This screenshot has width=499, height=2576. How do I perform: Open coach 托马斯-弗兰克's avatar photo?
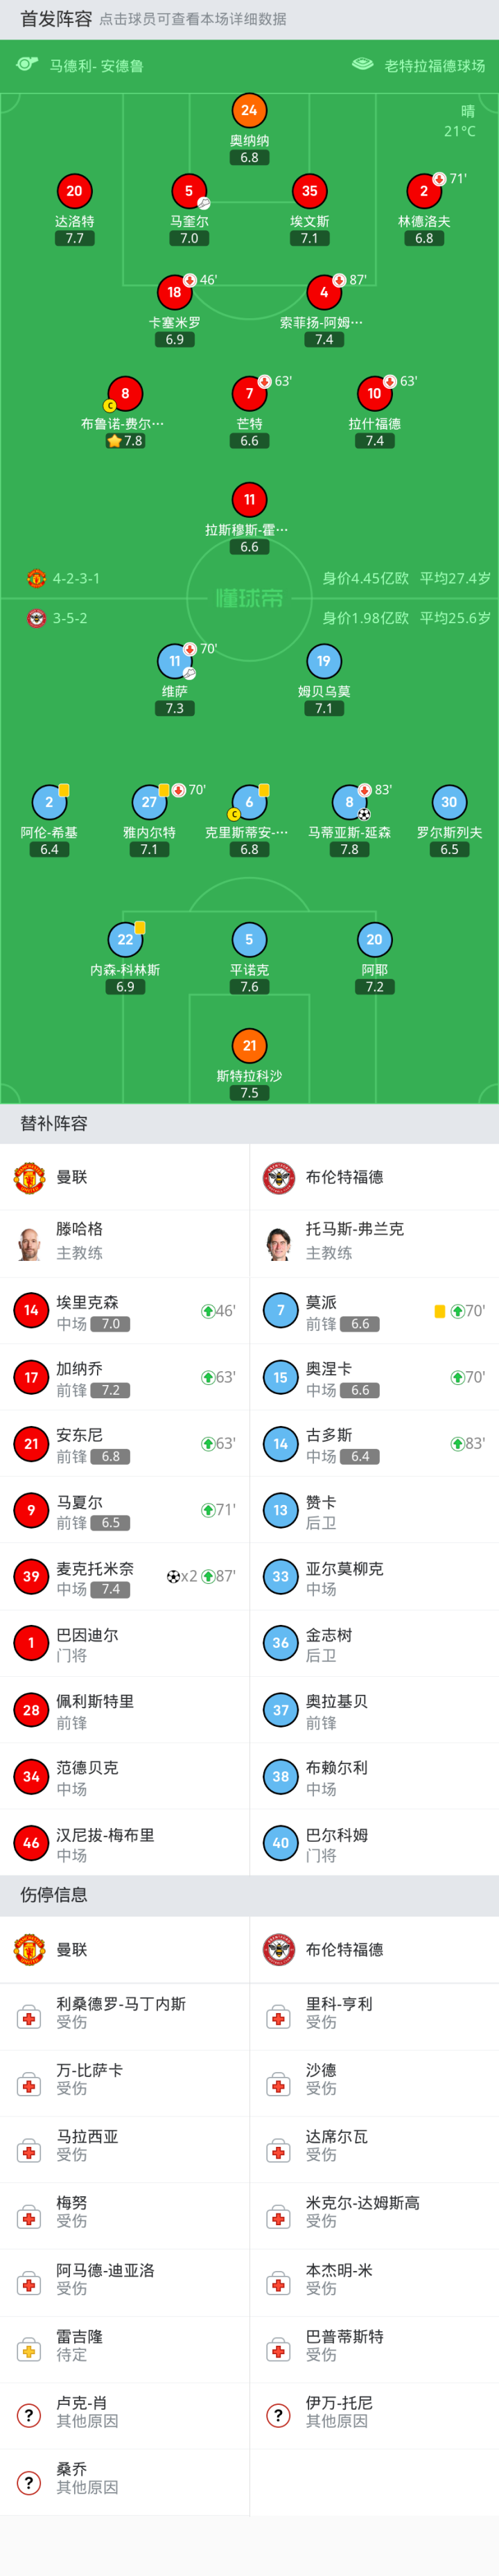(279, 1243)
